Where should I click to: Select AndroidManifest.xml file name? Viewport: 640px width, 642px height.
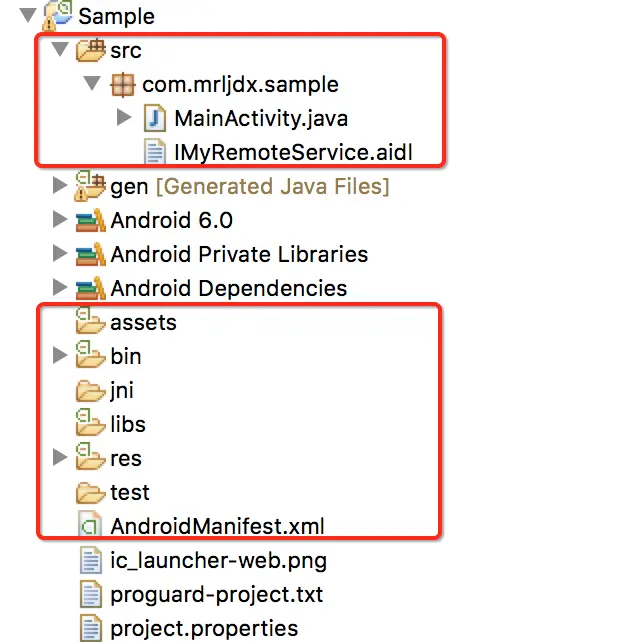(217, 526)
